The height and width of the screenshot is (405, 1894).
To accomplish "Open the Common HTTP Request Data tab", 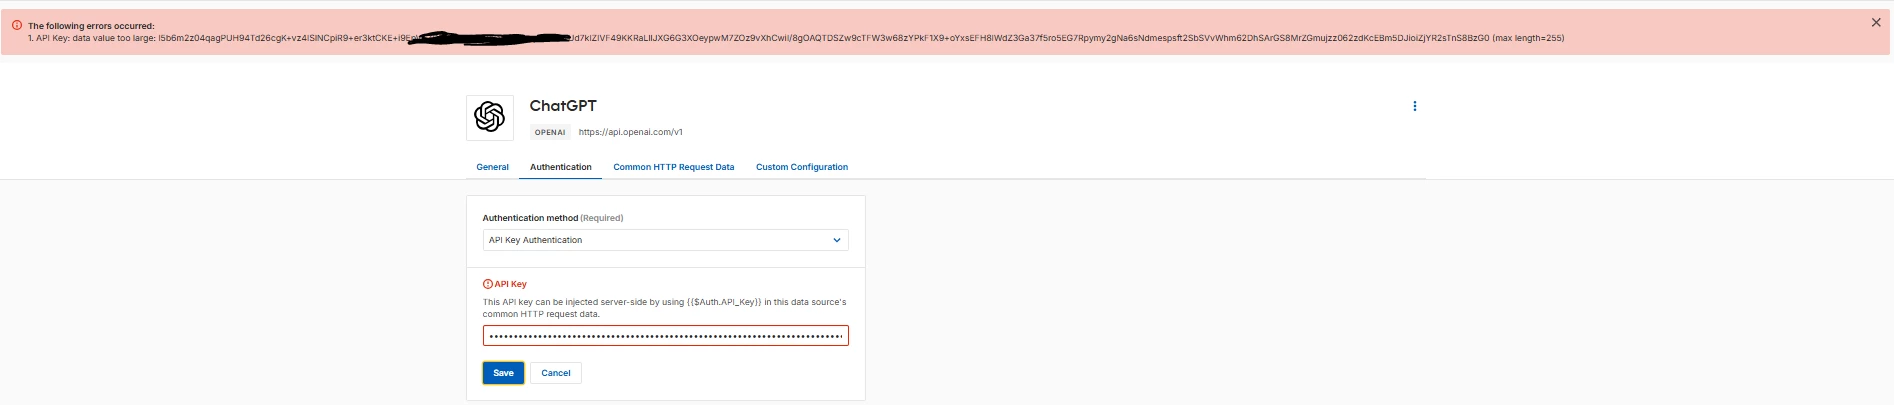I will click(673, 167).
